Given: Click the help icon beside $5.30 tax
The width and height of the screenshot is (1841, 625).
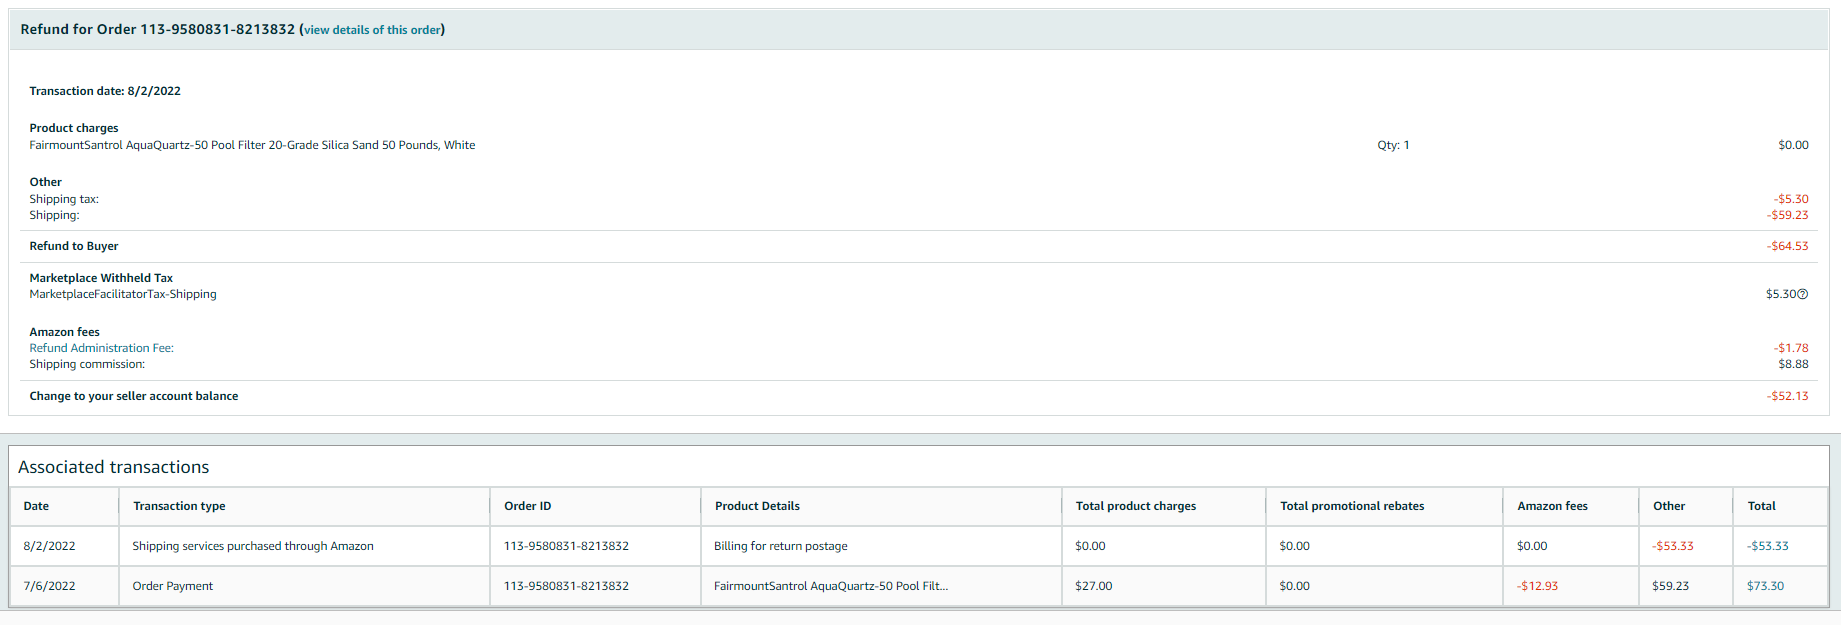Looking at the screenshot, I should click(x=1803, y=294).
